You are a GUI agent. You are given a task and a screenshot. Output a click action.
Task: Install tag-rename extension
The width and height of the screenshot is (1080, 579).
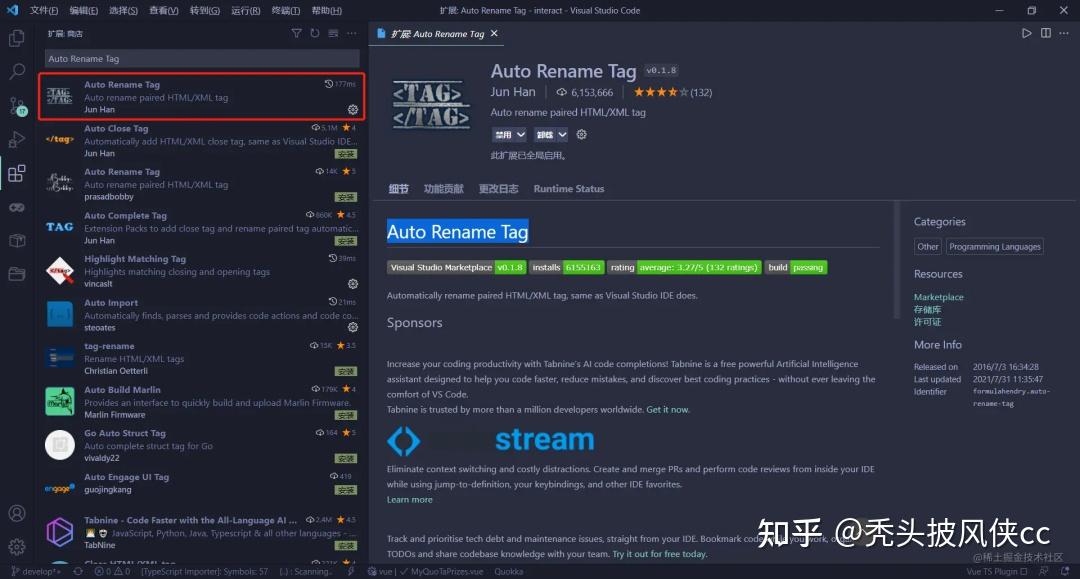pyautogui.click(x=346, y=371)
